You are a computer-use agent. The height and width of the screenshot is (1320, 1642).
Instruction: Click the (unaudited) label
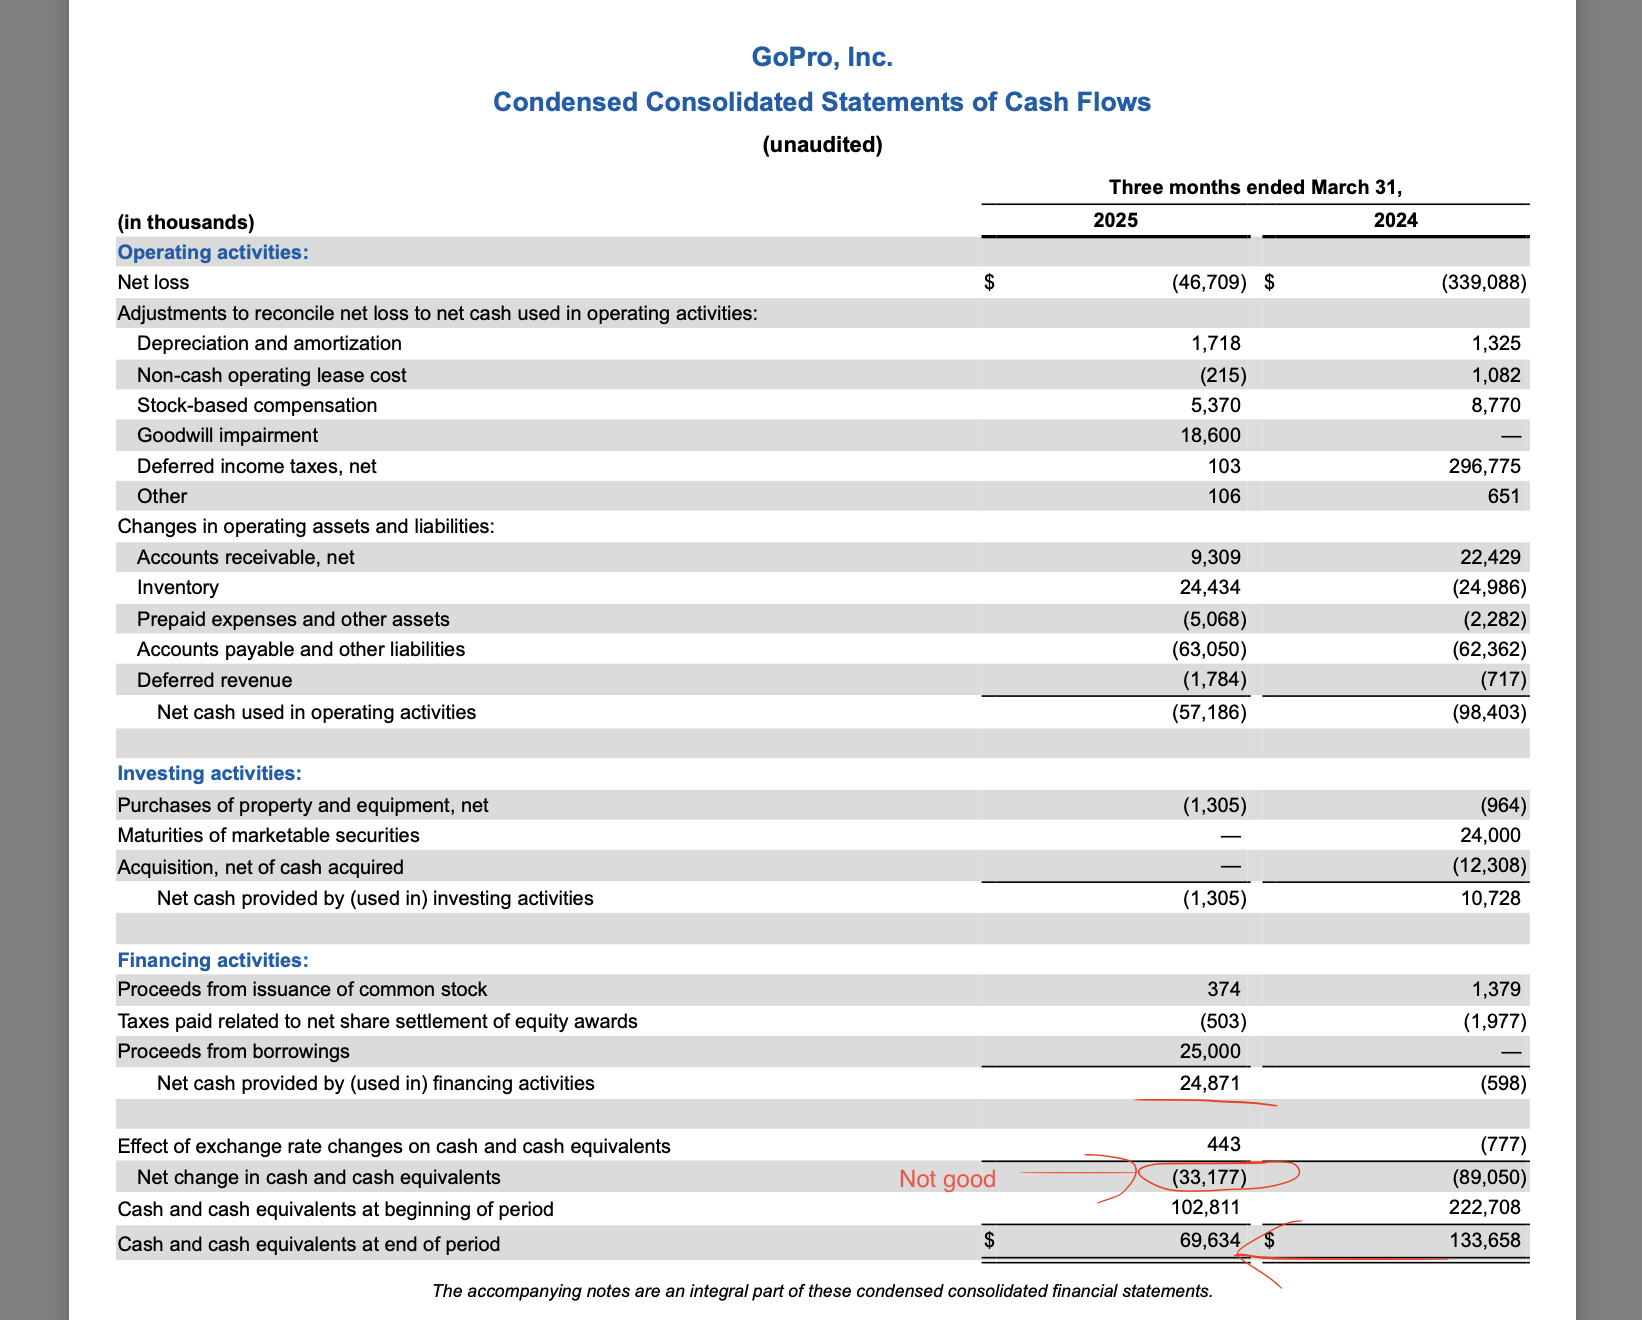(x=822, y=145)
